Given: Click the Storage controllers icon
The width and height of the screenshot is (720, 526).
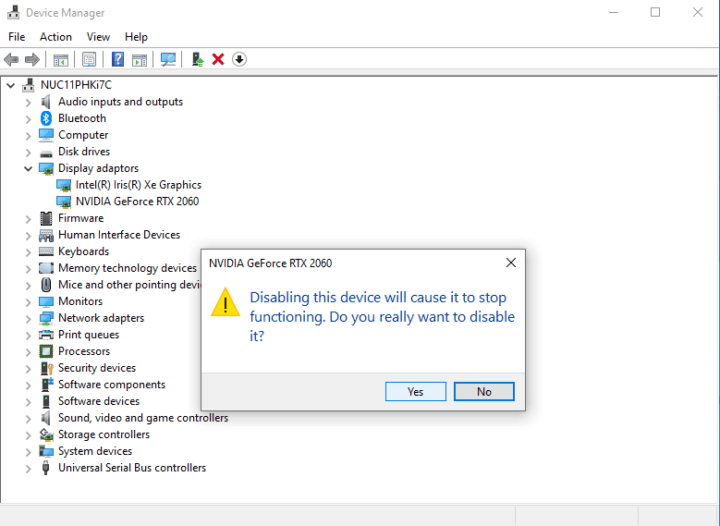Looking at the screenshot, I should click(x=46, y=435).
